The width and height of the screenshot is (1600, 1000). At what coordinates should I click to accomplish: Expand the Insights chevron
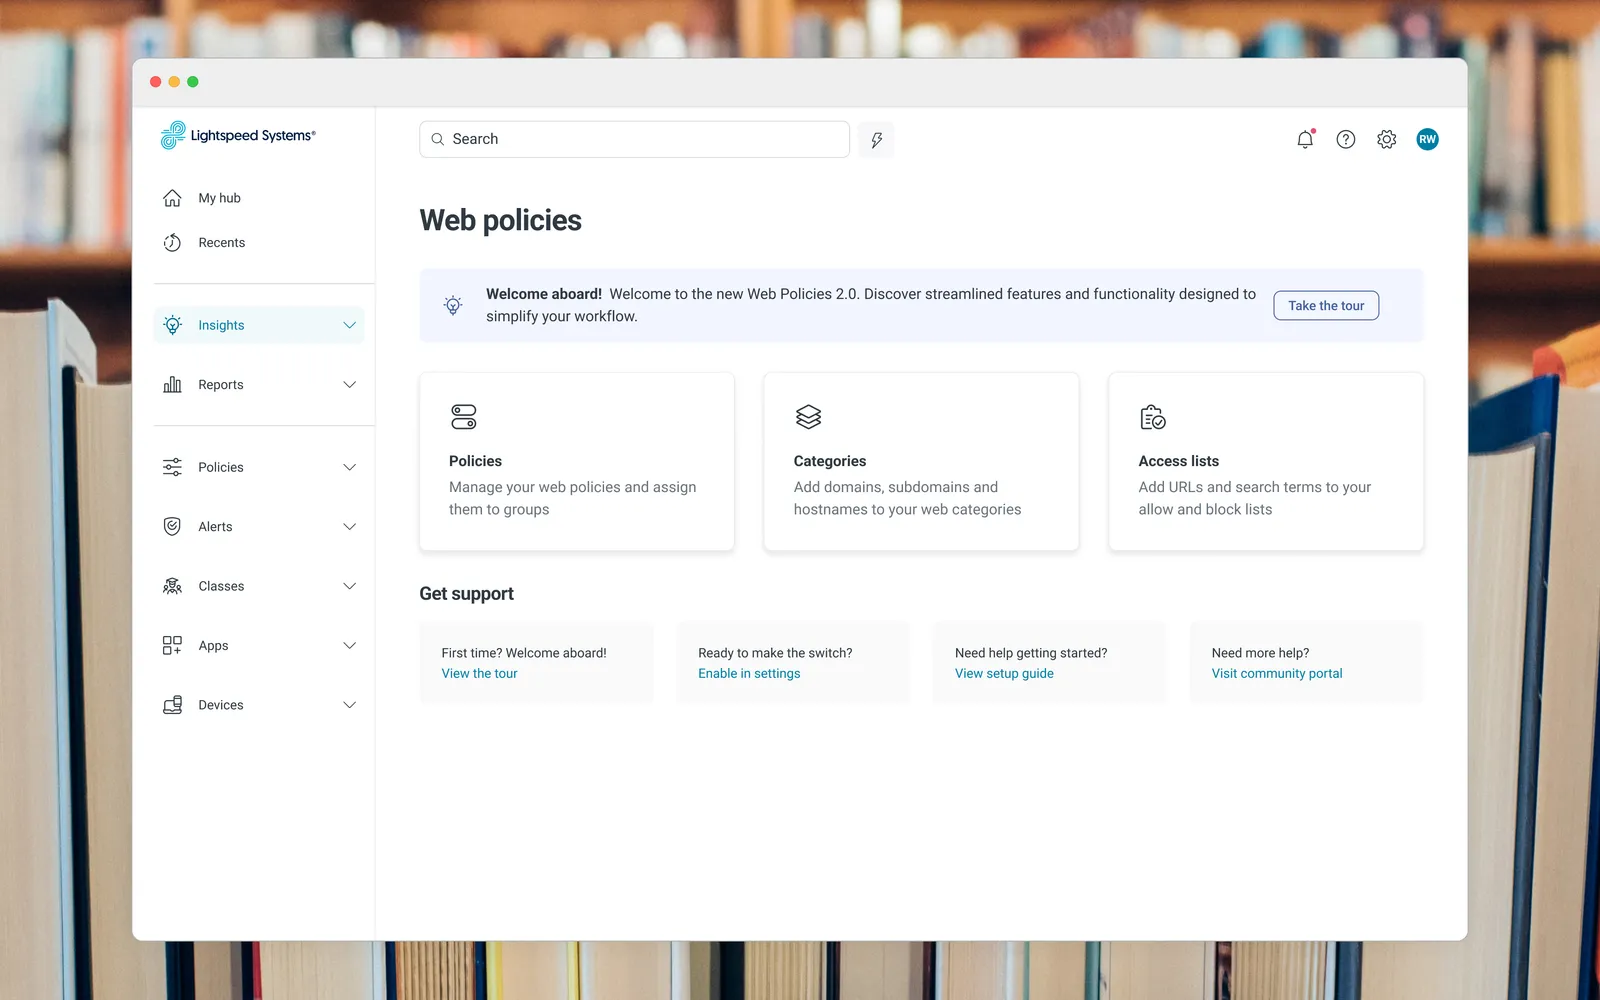(349, 325)
